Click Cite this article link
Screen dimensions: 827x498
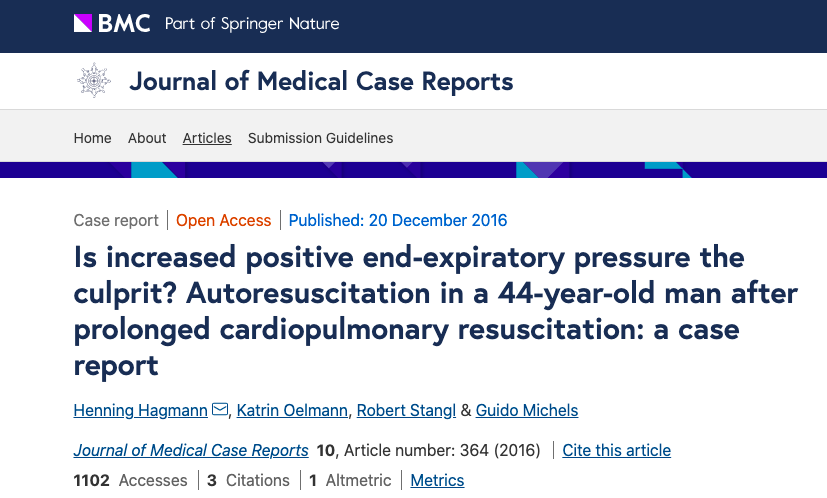coord(617,450)
